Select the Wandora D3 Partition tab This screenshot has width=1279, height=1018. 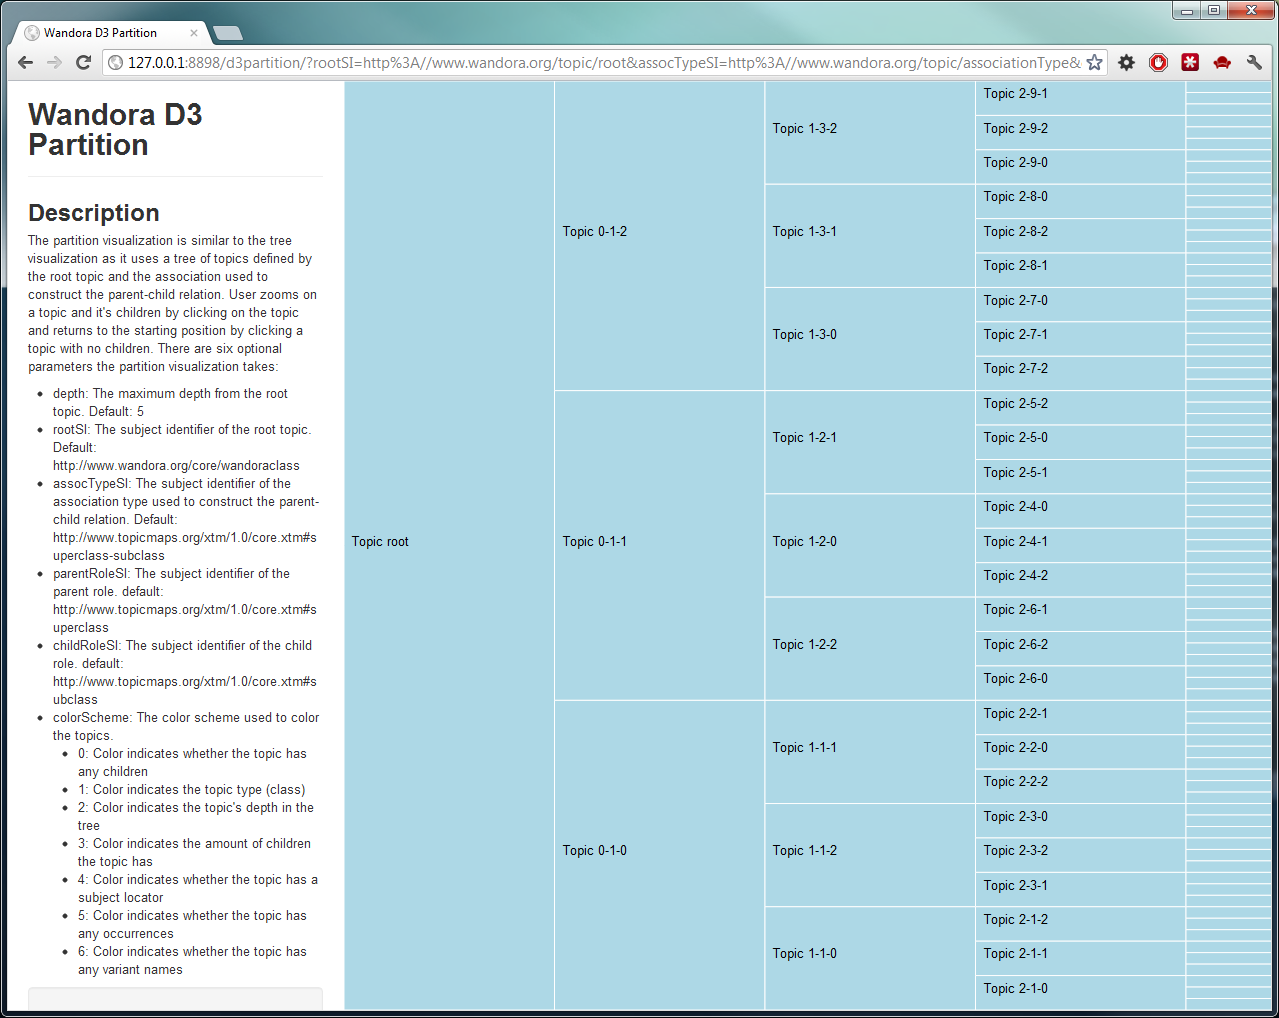(x=110, y=32)
